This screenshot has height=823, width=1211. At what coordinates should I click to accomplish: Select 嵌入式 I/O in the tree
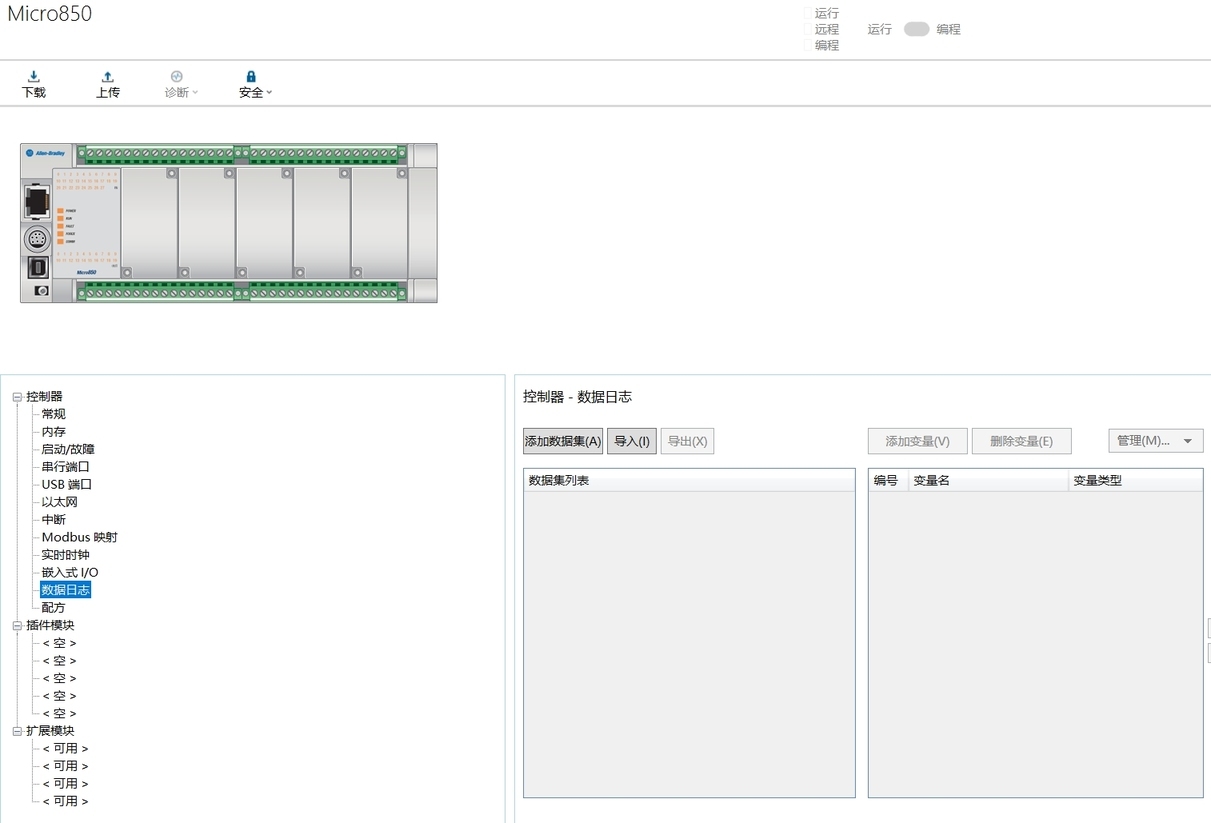(x=70, y=572)
